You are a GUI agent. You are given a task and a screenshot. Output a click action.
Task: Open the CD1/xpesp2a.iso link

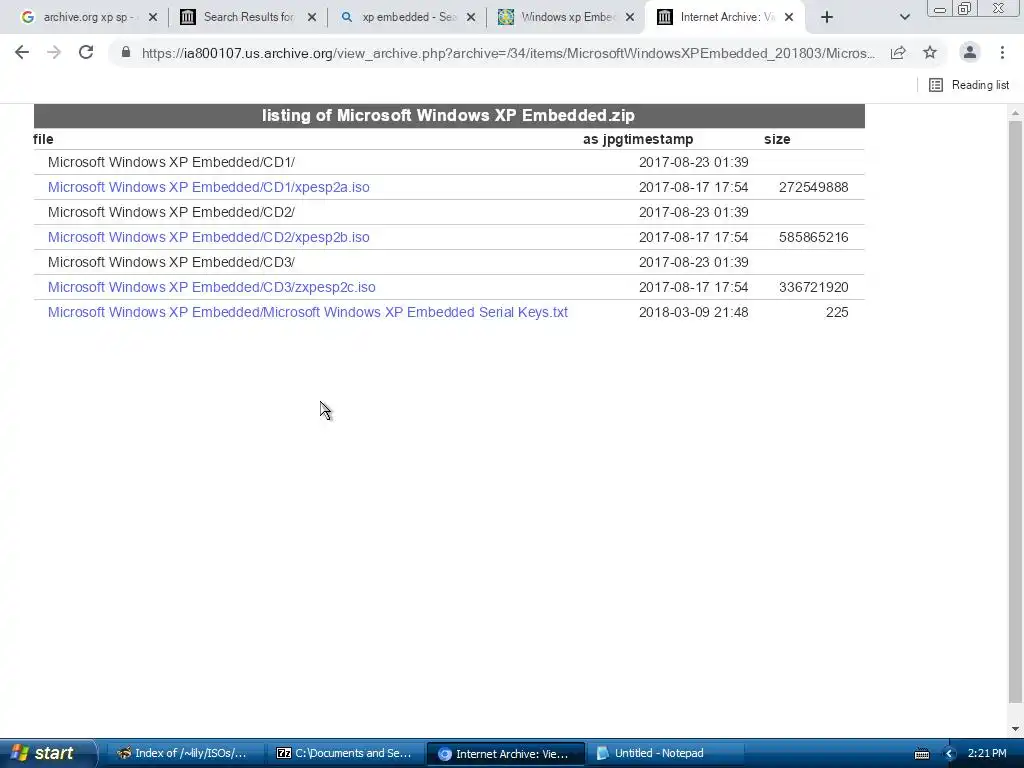[x=208, y=187]
